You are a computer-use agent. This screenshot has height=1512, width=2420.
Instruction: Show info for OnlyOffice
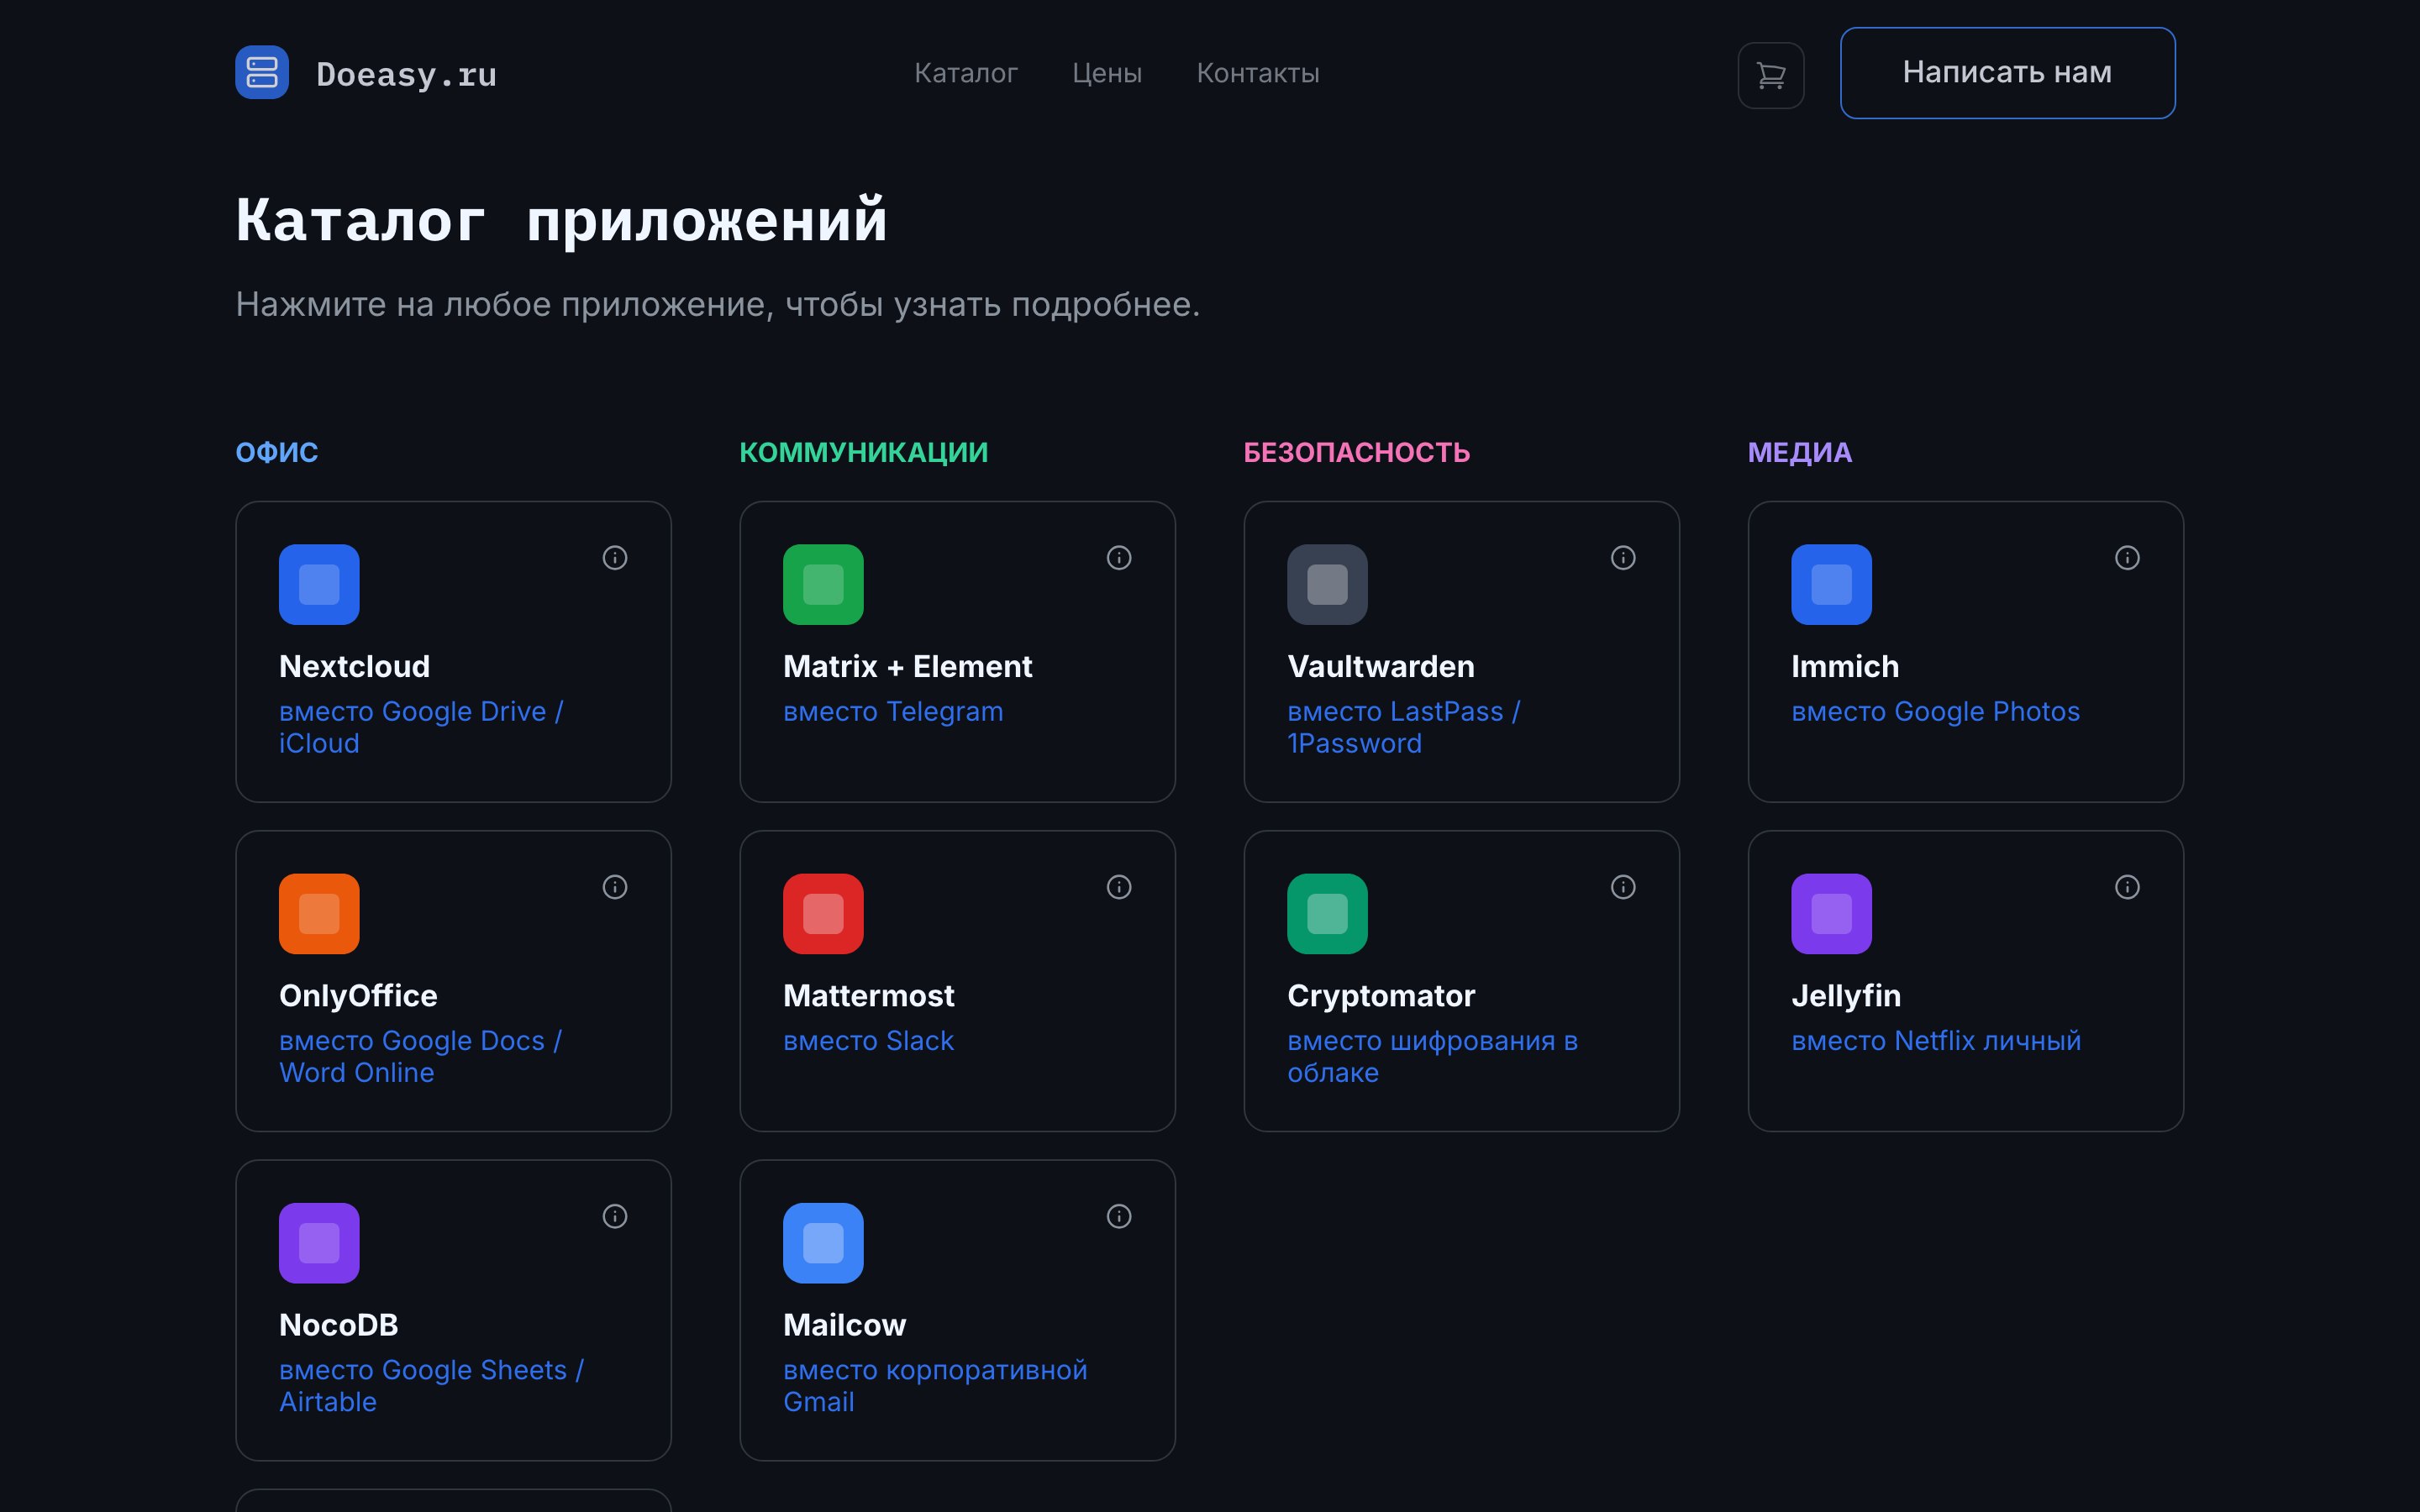pos(615,887)
